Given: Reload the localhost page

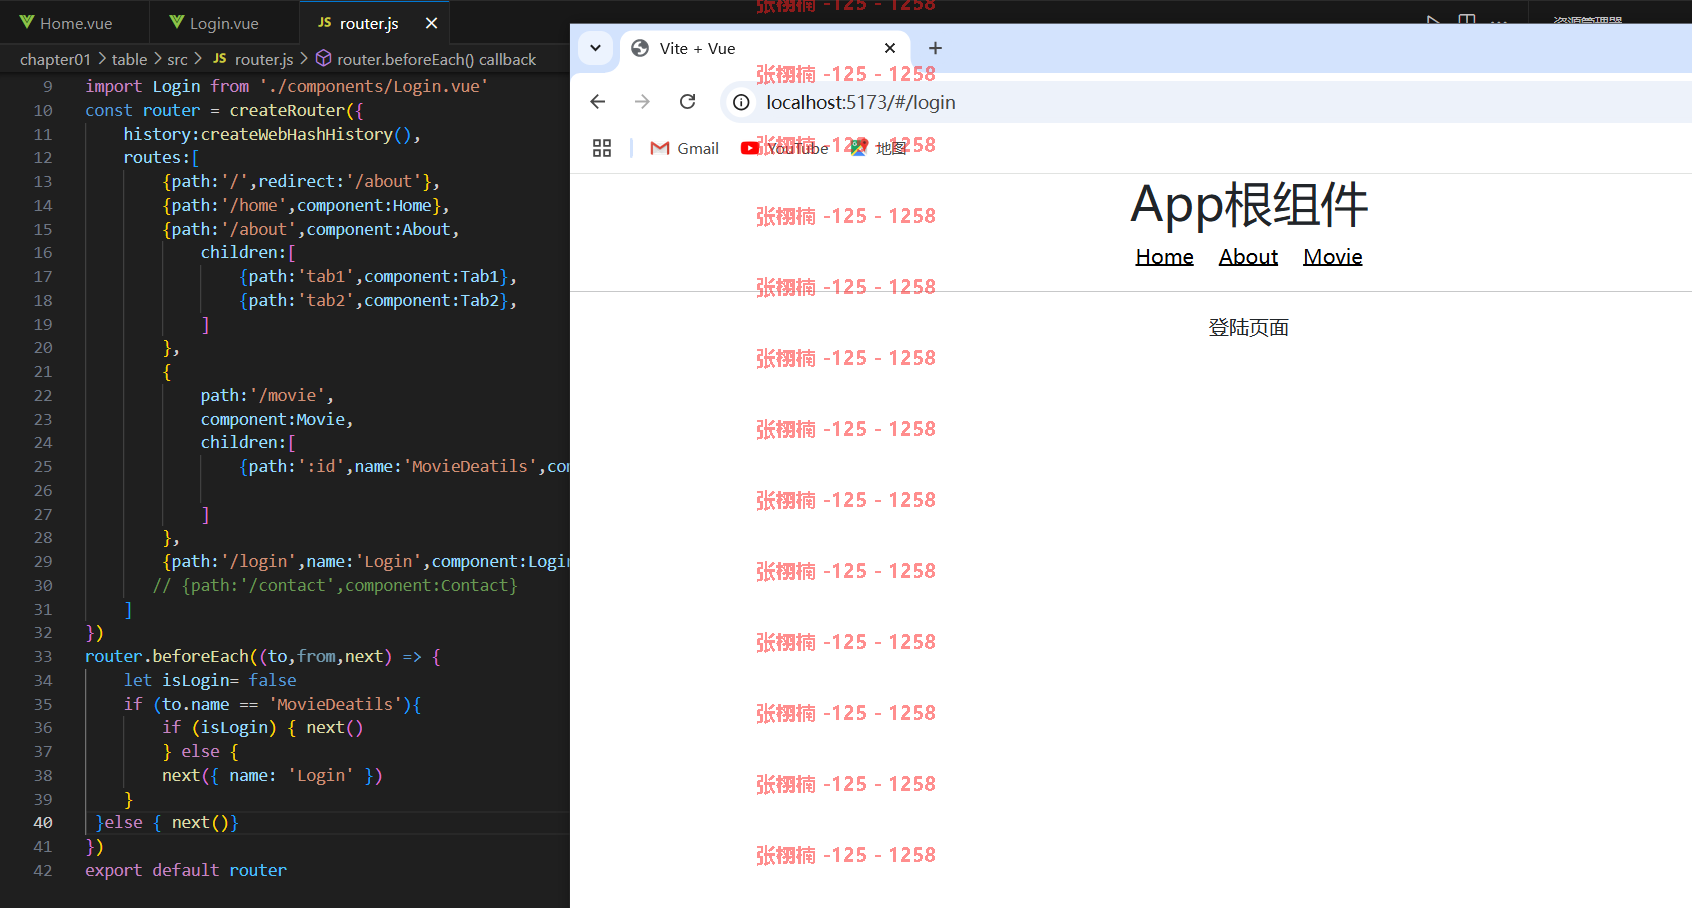Looking at the screenshot, I should pos(687,102).
